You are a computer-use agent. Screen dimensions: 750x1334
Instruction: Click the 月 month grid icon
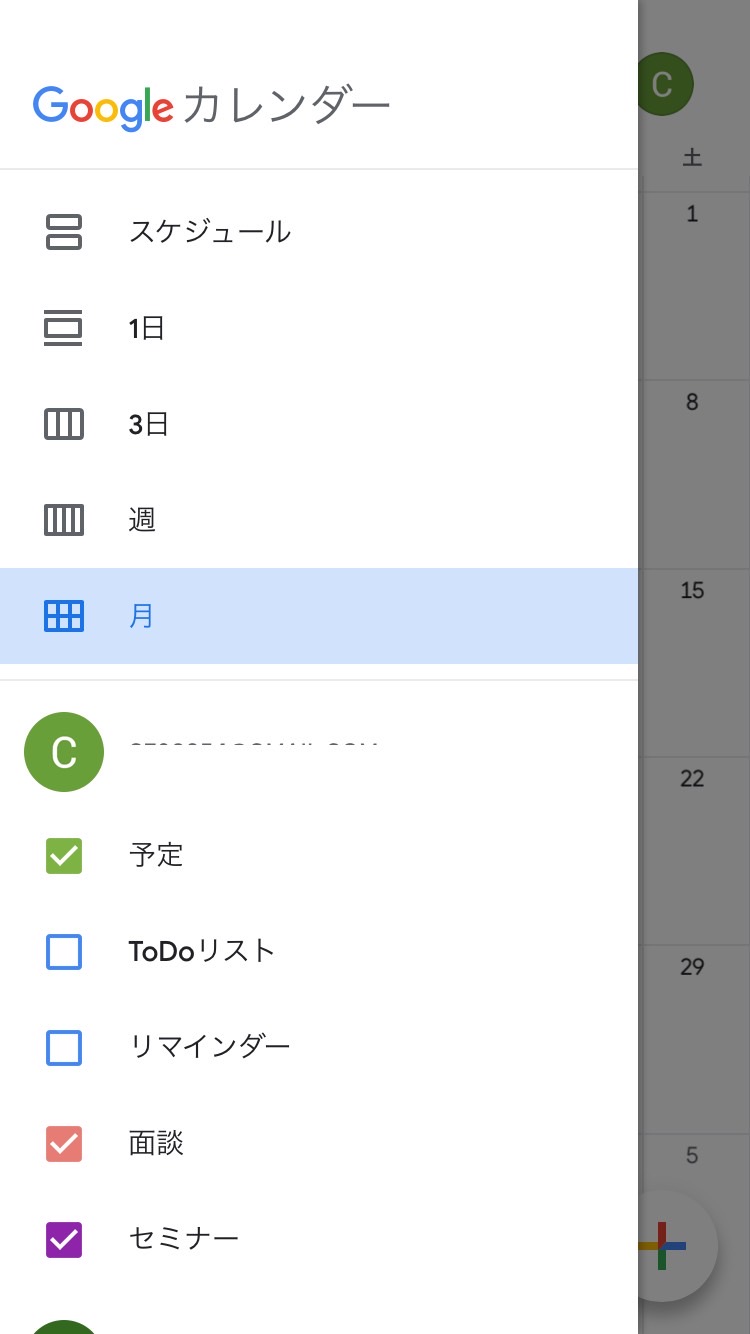pyautogui.click(x=64, y=616)
